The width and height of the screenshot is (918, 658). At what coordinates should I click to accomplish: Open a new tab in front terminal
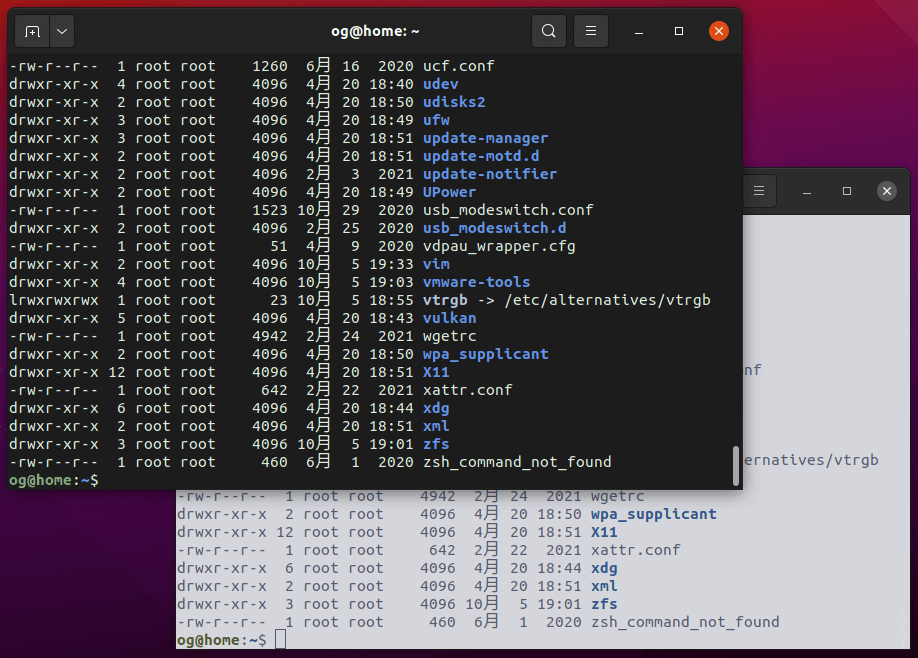pos(32,31)
